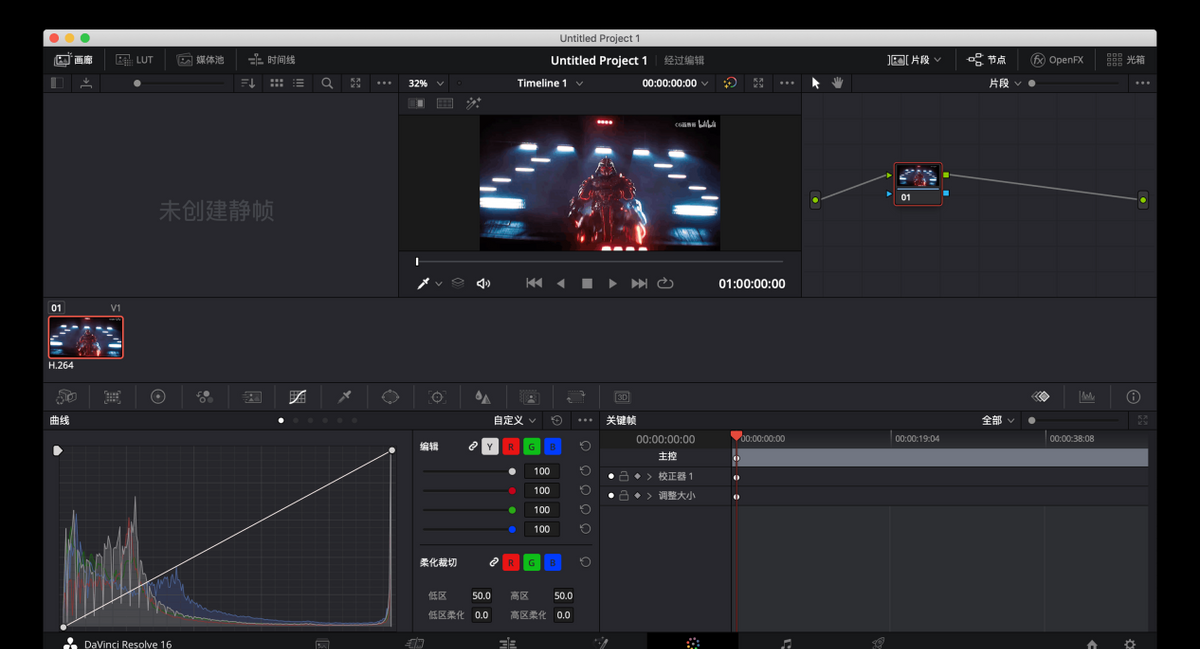Expand the 调整大小 track
The width and height of the screenshot is (1200, 649).
pyautogui.click(x=649, y=496)
